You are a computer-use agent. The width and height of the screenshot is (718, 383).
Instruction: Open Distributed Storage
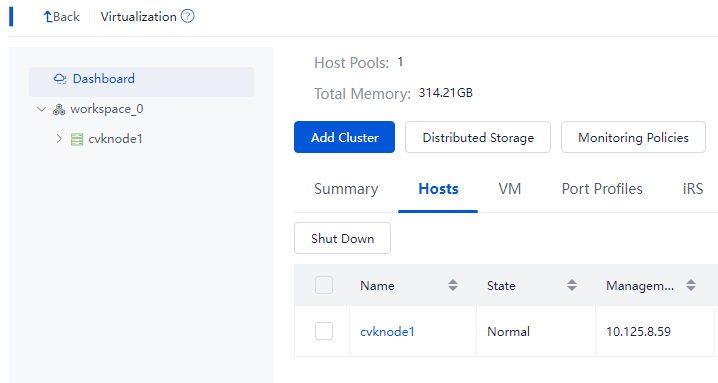pyautogui.click(x=478, y=137)
